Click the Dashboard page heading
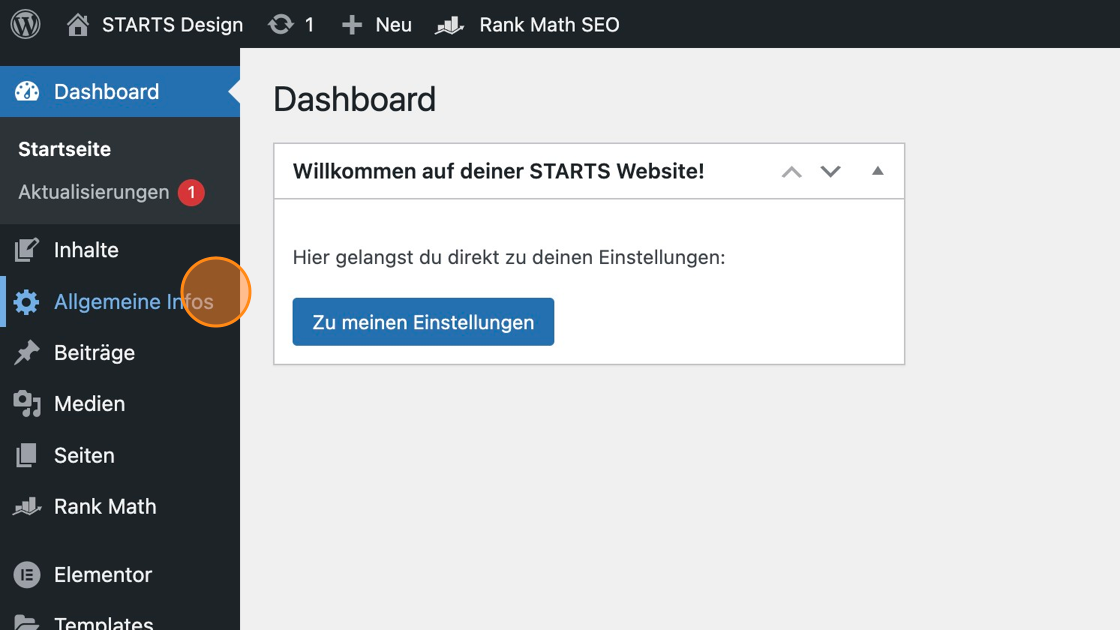The height and width of the screenshot is (630, 1120). pos(354,99)
